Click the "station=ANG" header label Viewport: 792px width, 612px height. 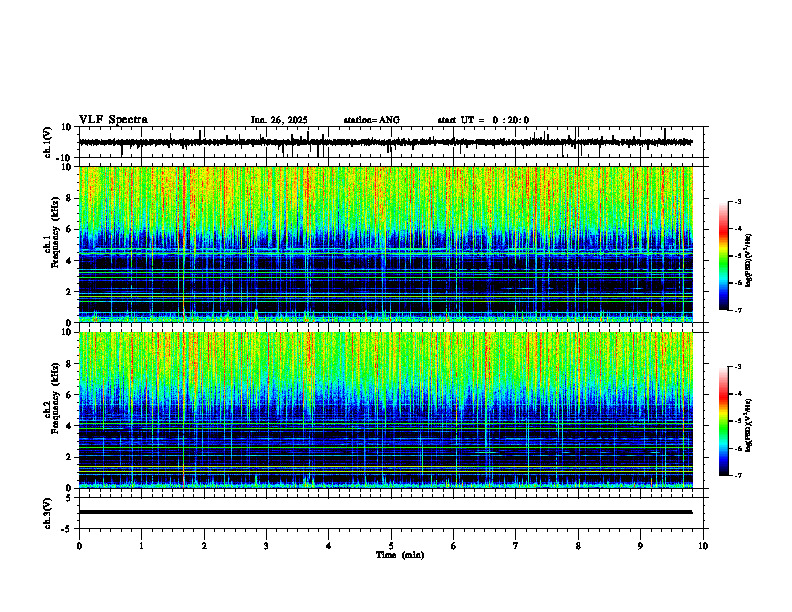coord(372,120)
